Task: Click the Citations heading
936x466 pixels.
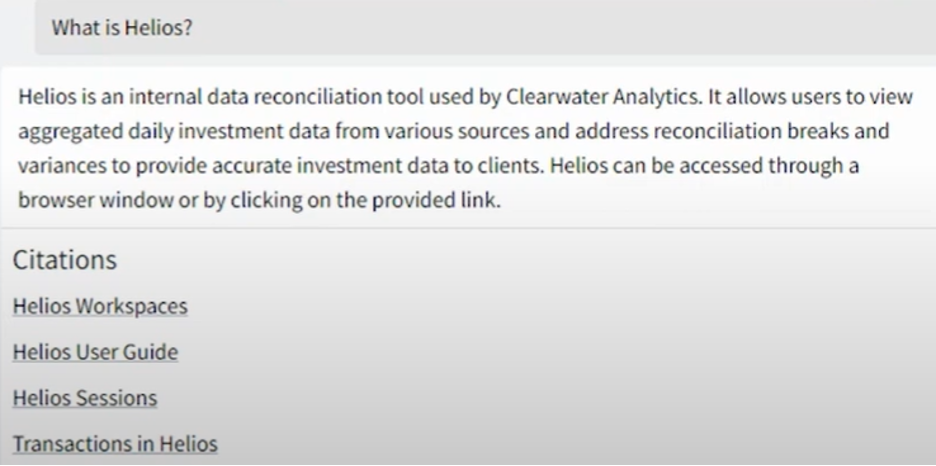Action: tap(65, 260)
